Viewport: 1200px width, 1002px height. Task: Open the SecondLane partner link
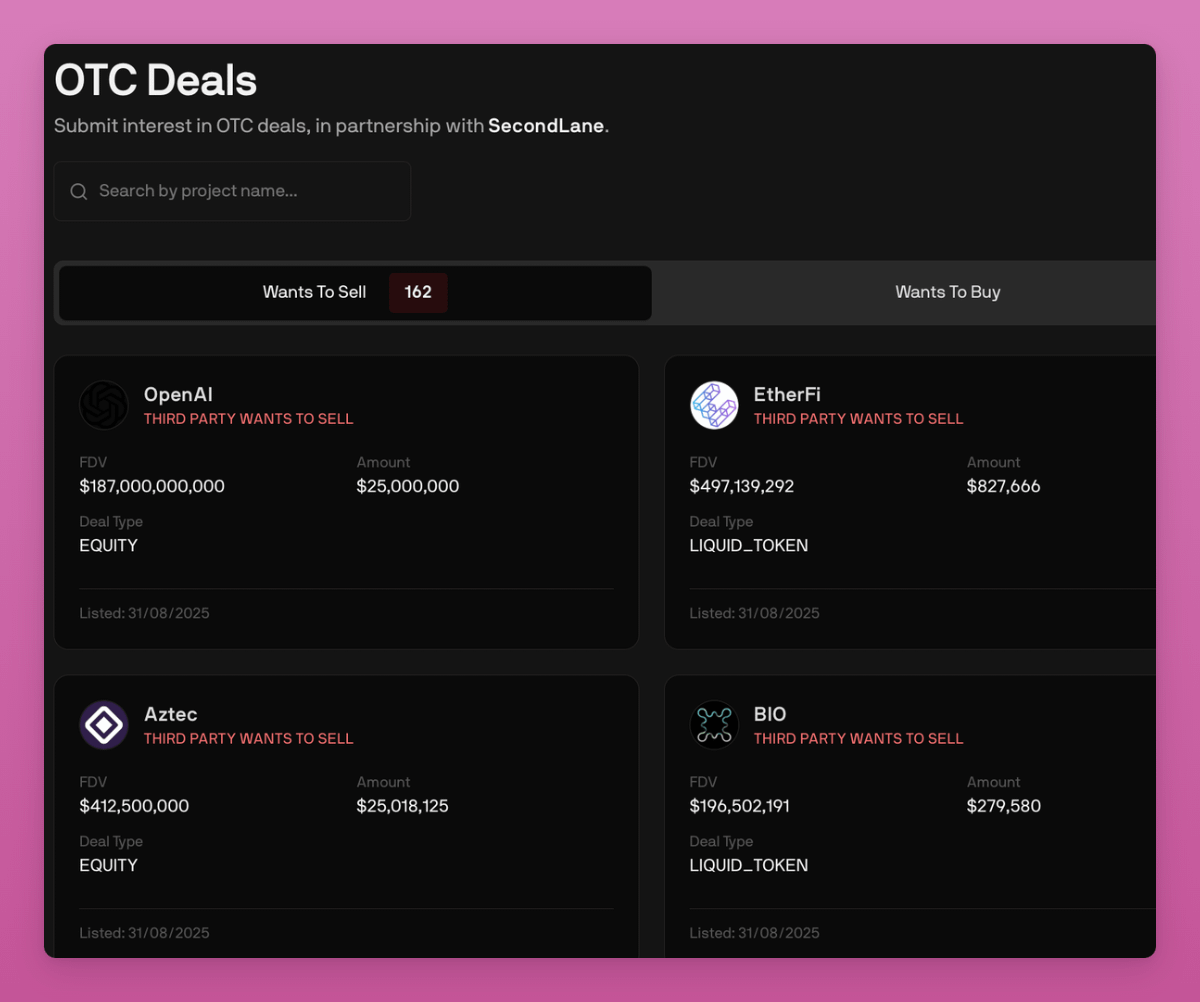(546, 126)
